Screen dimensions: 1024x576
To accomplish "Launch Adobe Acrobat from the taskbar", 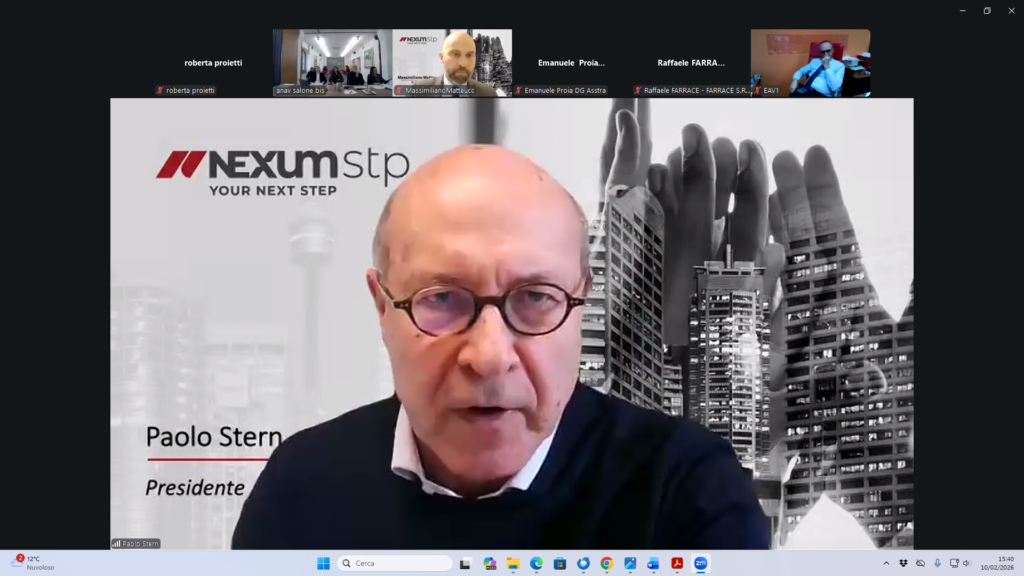I will click(x=677, y=563).
